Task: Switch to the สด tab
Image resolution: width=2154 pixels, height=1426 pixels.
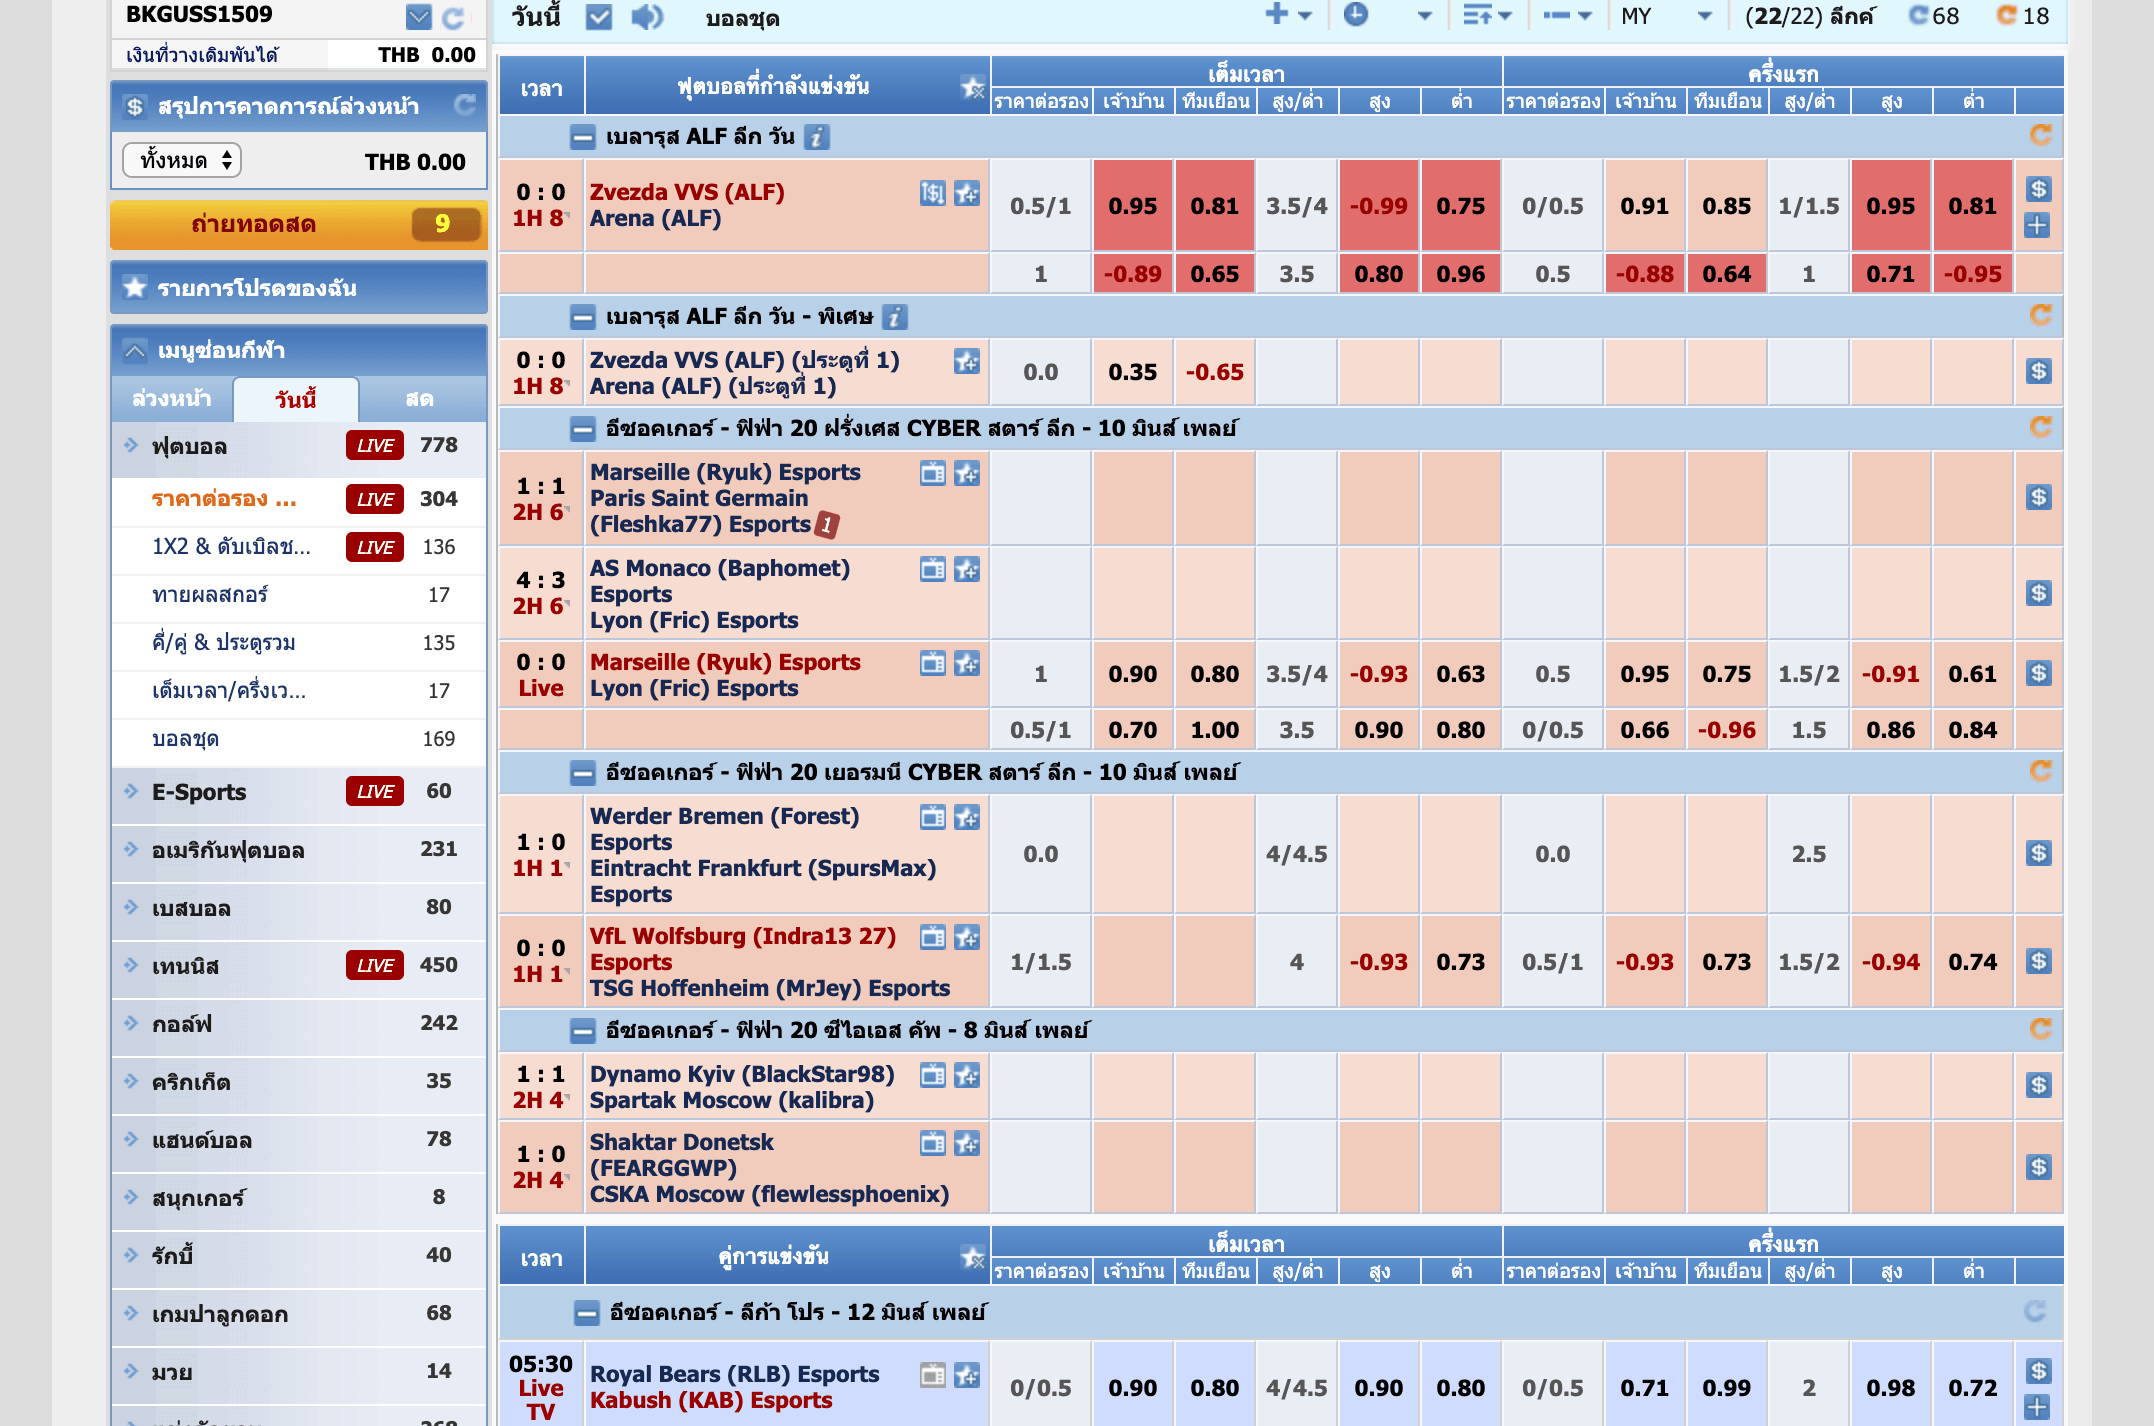Action: click(419, 399)
